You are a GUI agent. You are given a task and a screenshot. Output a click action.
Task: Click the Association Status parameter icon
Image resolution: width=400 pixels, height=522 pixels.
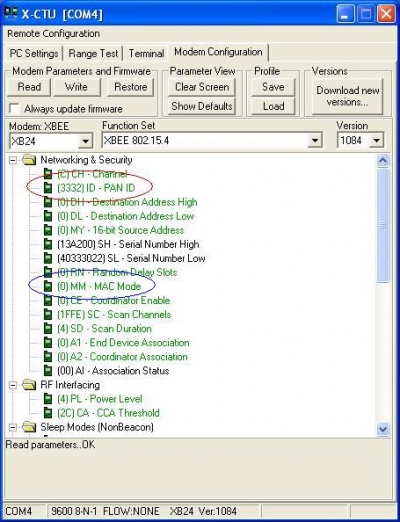(48, 371)
